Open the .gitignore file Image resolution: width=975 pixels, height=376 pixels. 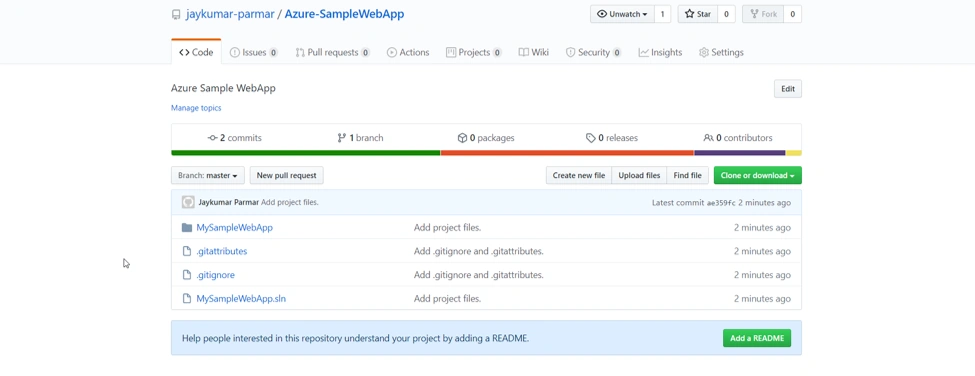click(x=215, y=275)
